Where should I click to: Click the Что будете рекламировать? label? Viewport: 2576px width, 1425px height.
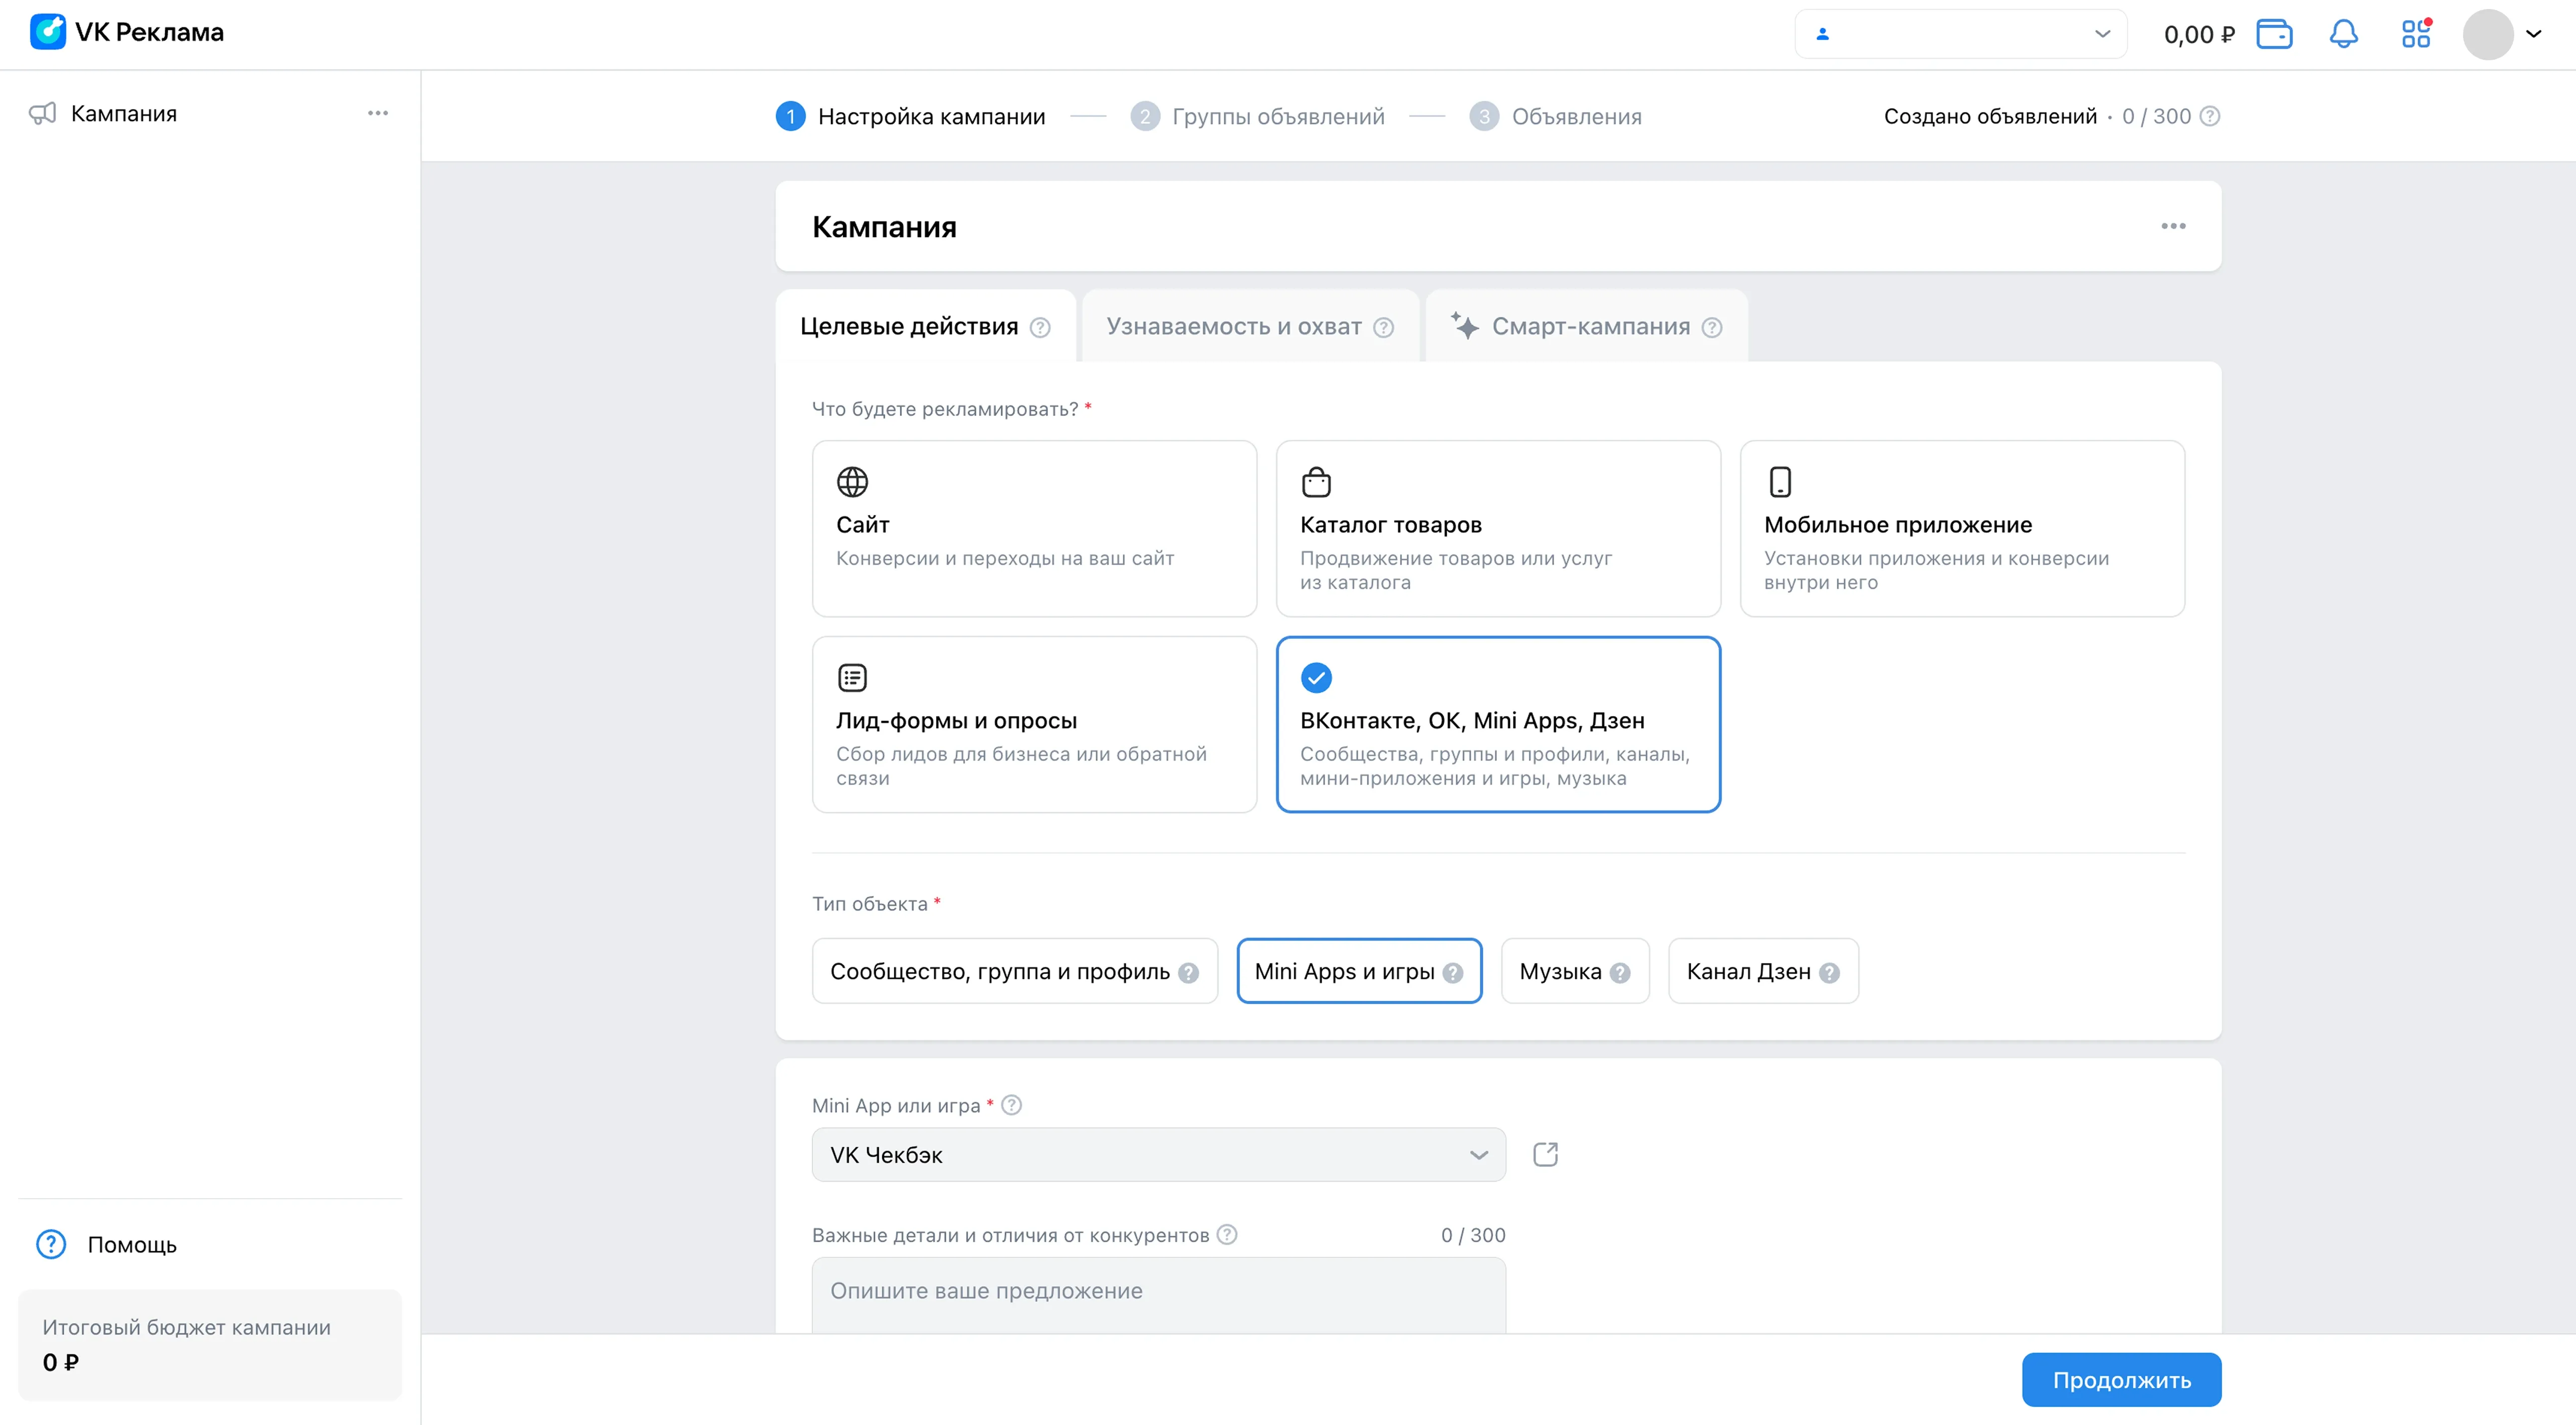point(945,409)
